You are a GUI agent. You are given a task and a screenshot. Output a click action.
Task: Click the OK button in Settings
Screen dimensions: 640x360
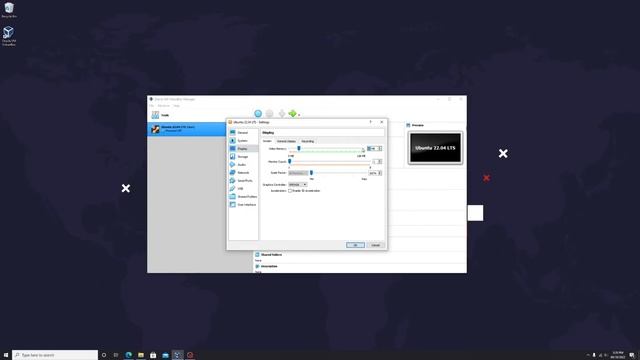click(355, 245)
